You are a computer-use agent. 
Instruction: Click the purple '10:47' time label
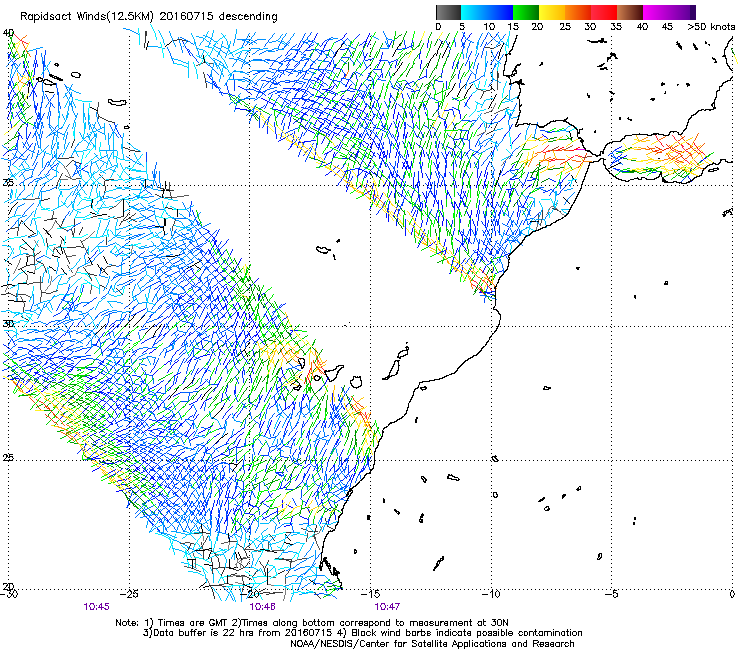[x=387, y=607]
